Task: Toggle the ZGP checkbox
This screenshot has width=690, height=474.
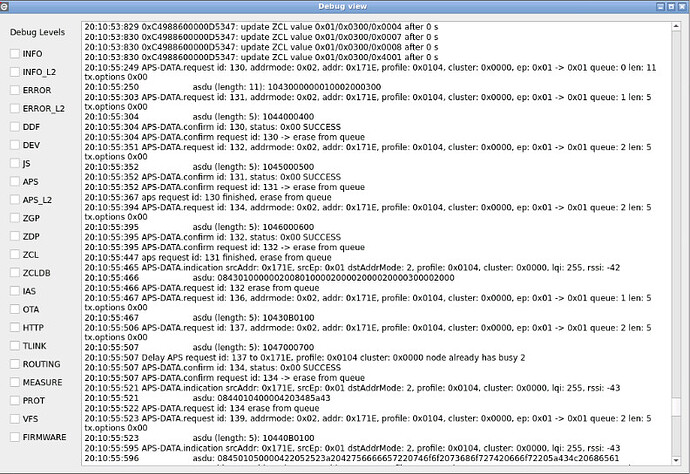Action: pos(15,218)
